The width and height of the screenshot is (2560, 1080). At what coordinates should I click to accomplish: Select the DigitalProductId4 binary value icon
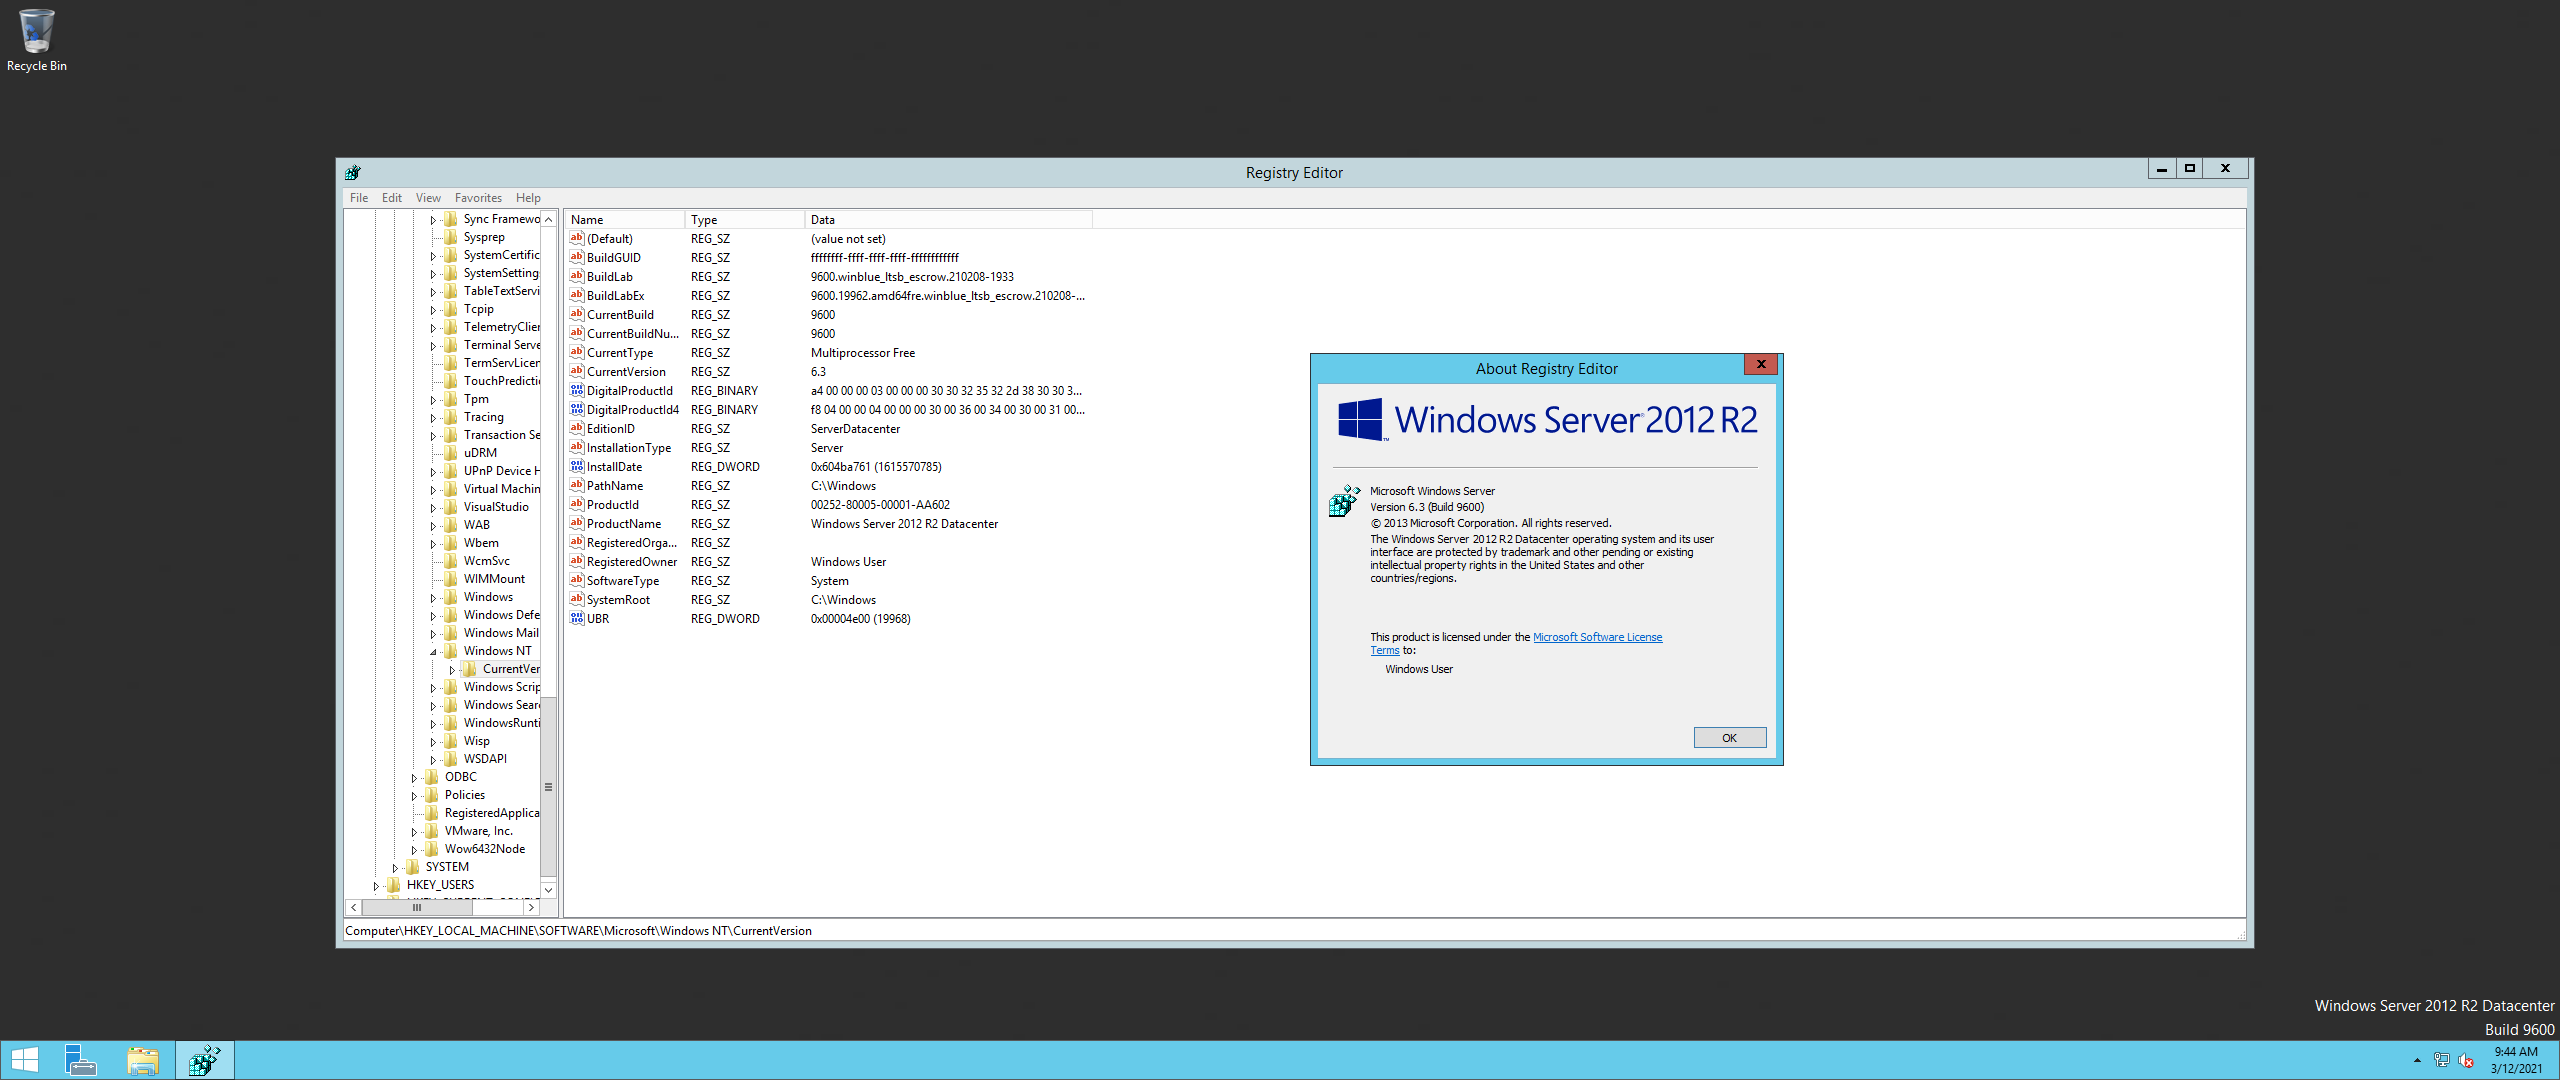coord(577,409)
